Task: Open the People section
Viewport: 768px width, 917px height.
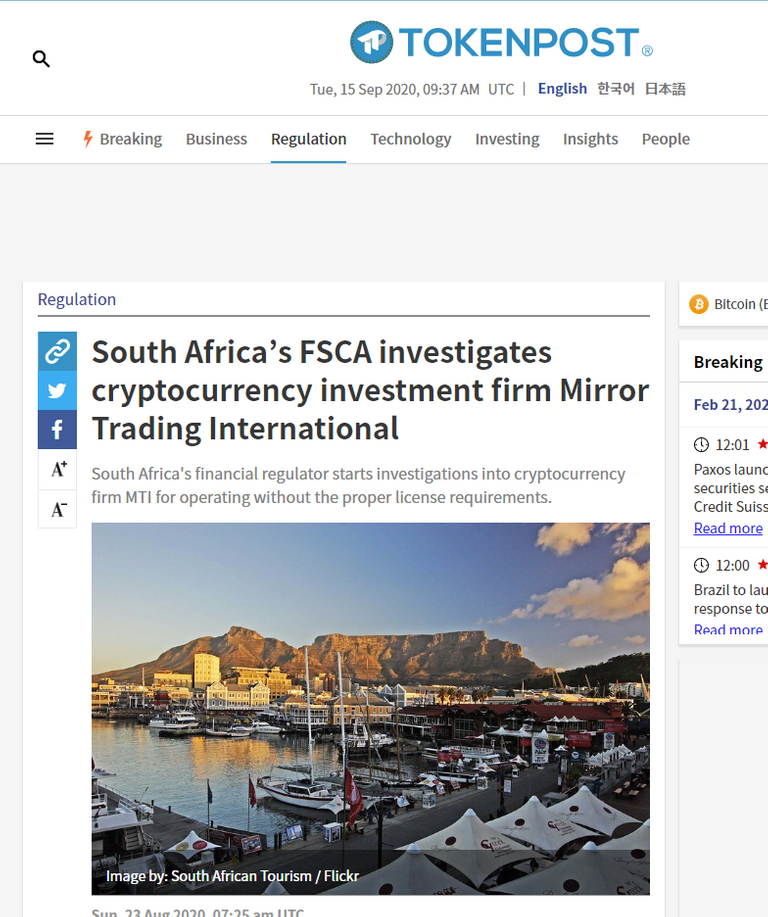Action: pyautogui.click(x=666, y=139)
